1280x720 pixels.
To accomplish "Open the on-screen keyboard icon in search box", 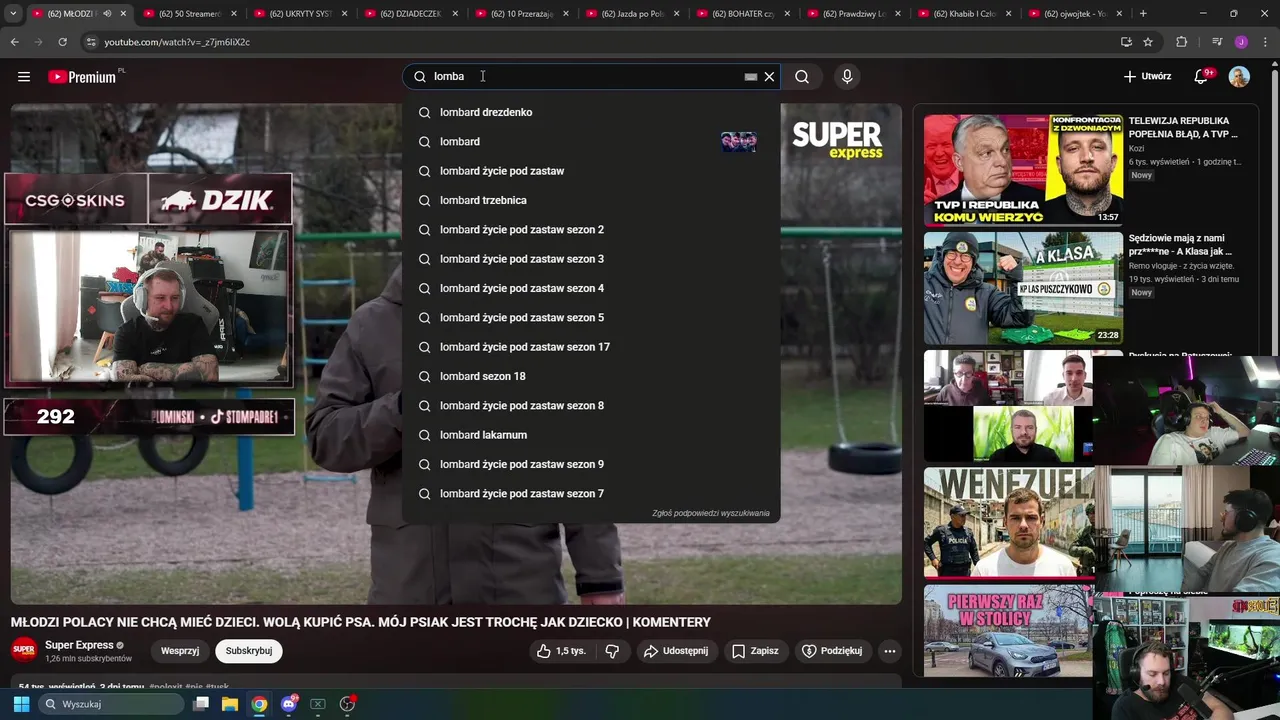I will [x=751, y=77].
